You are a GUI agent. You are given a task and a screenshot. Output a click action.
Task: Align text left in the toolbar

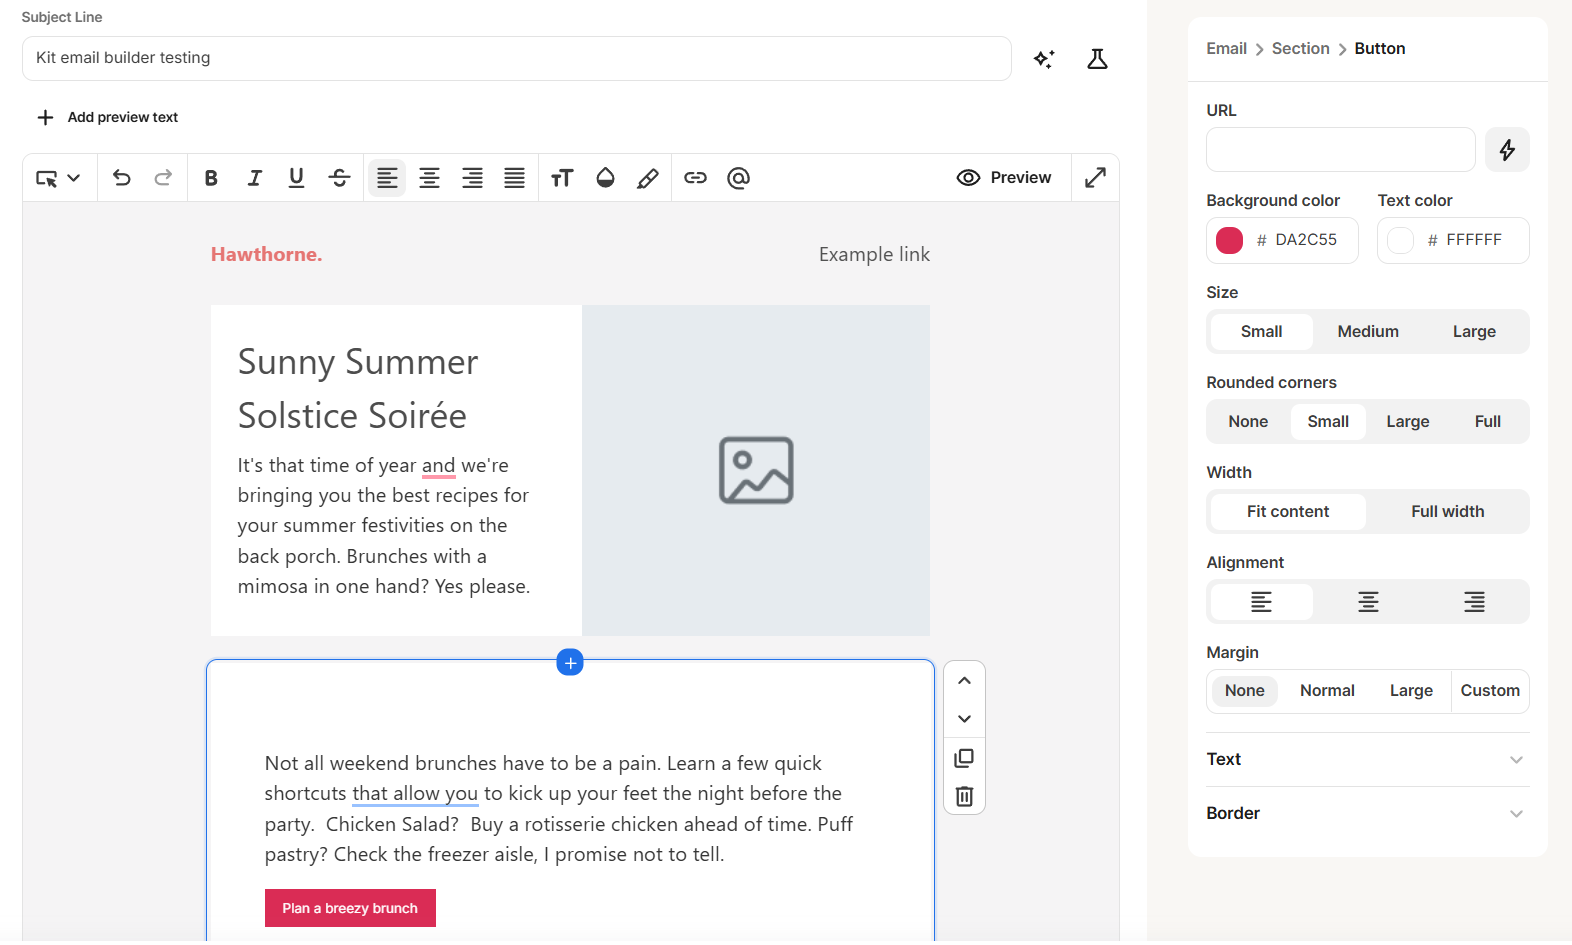(387, 178)
